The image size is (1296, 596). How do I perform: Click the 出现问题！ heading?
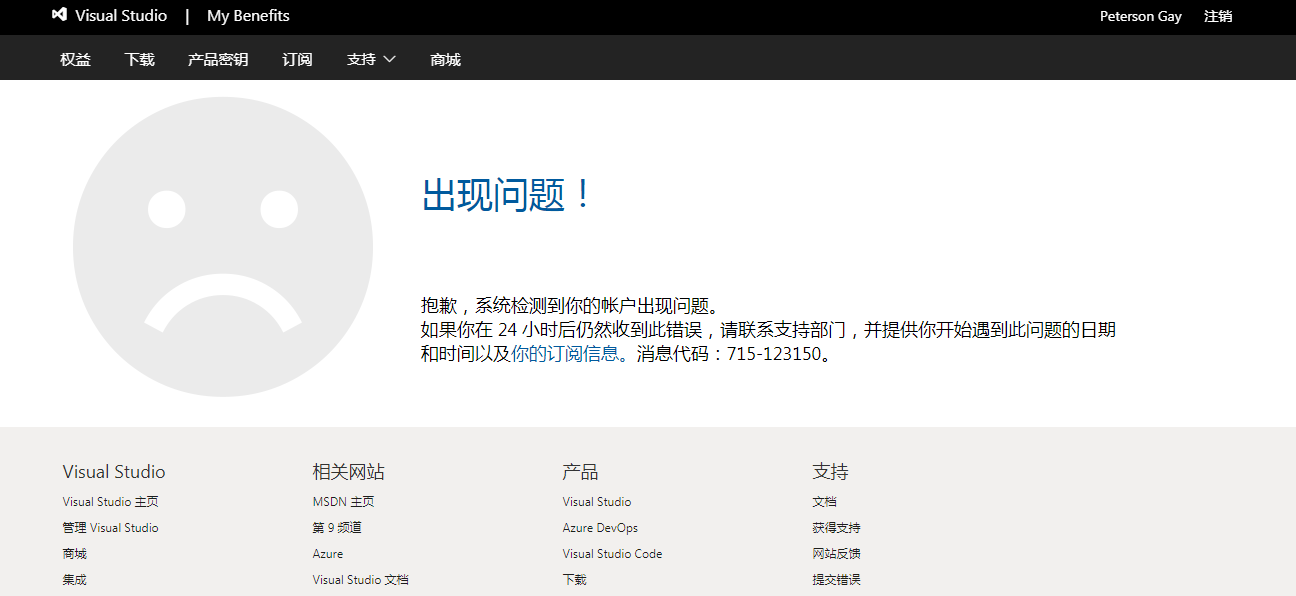508,194
